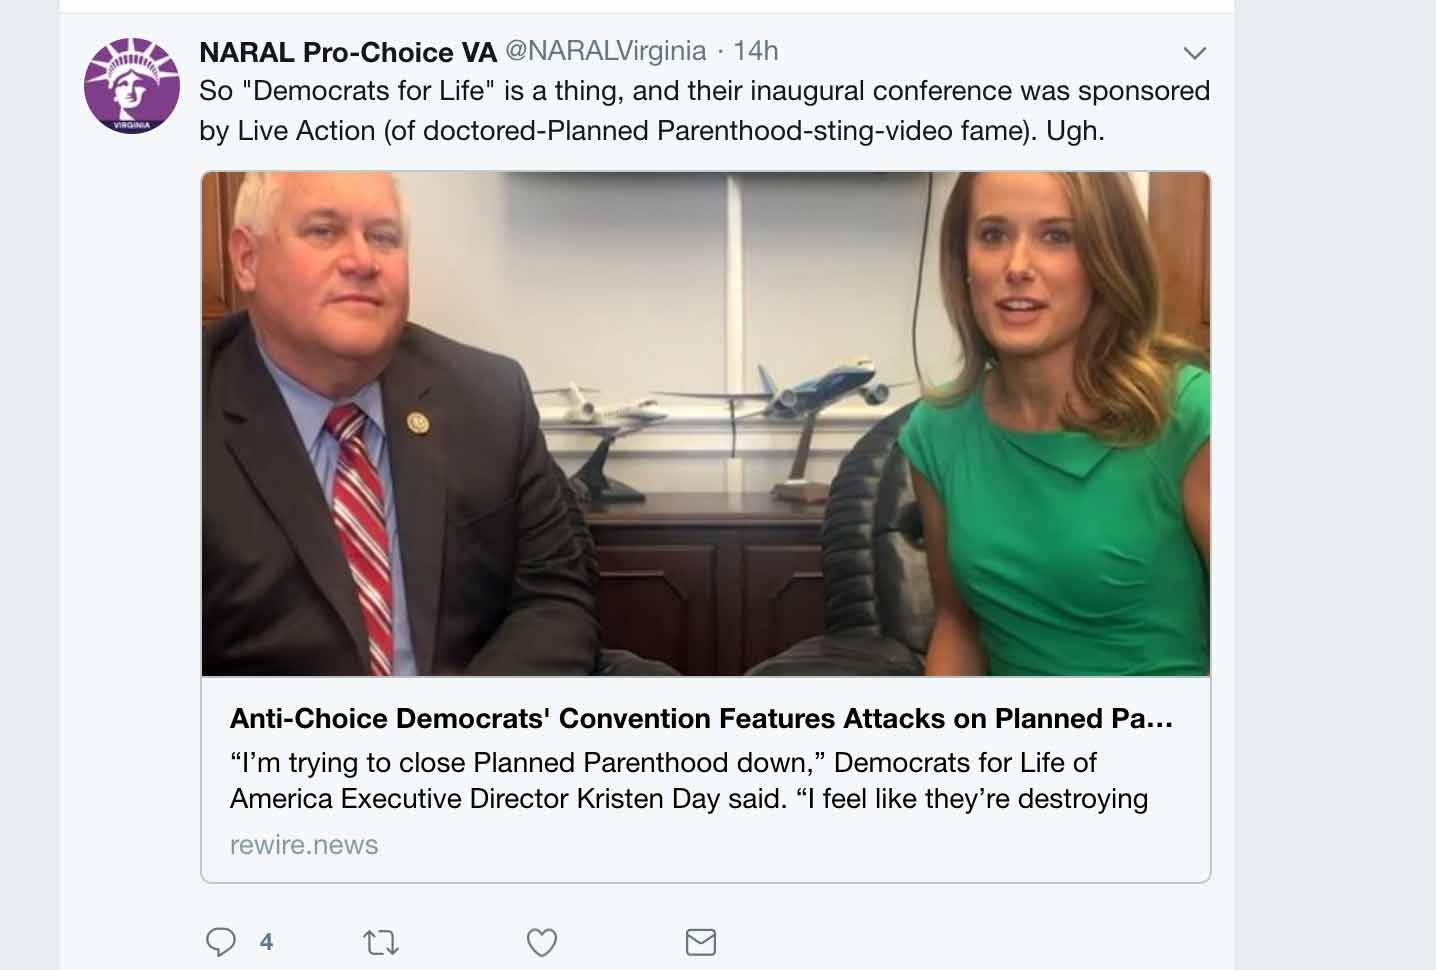
Task: Click the reply speech bubble icon
Action: tap(220, 942)
